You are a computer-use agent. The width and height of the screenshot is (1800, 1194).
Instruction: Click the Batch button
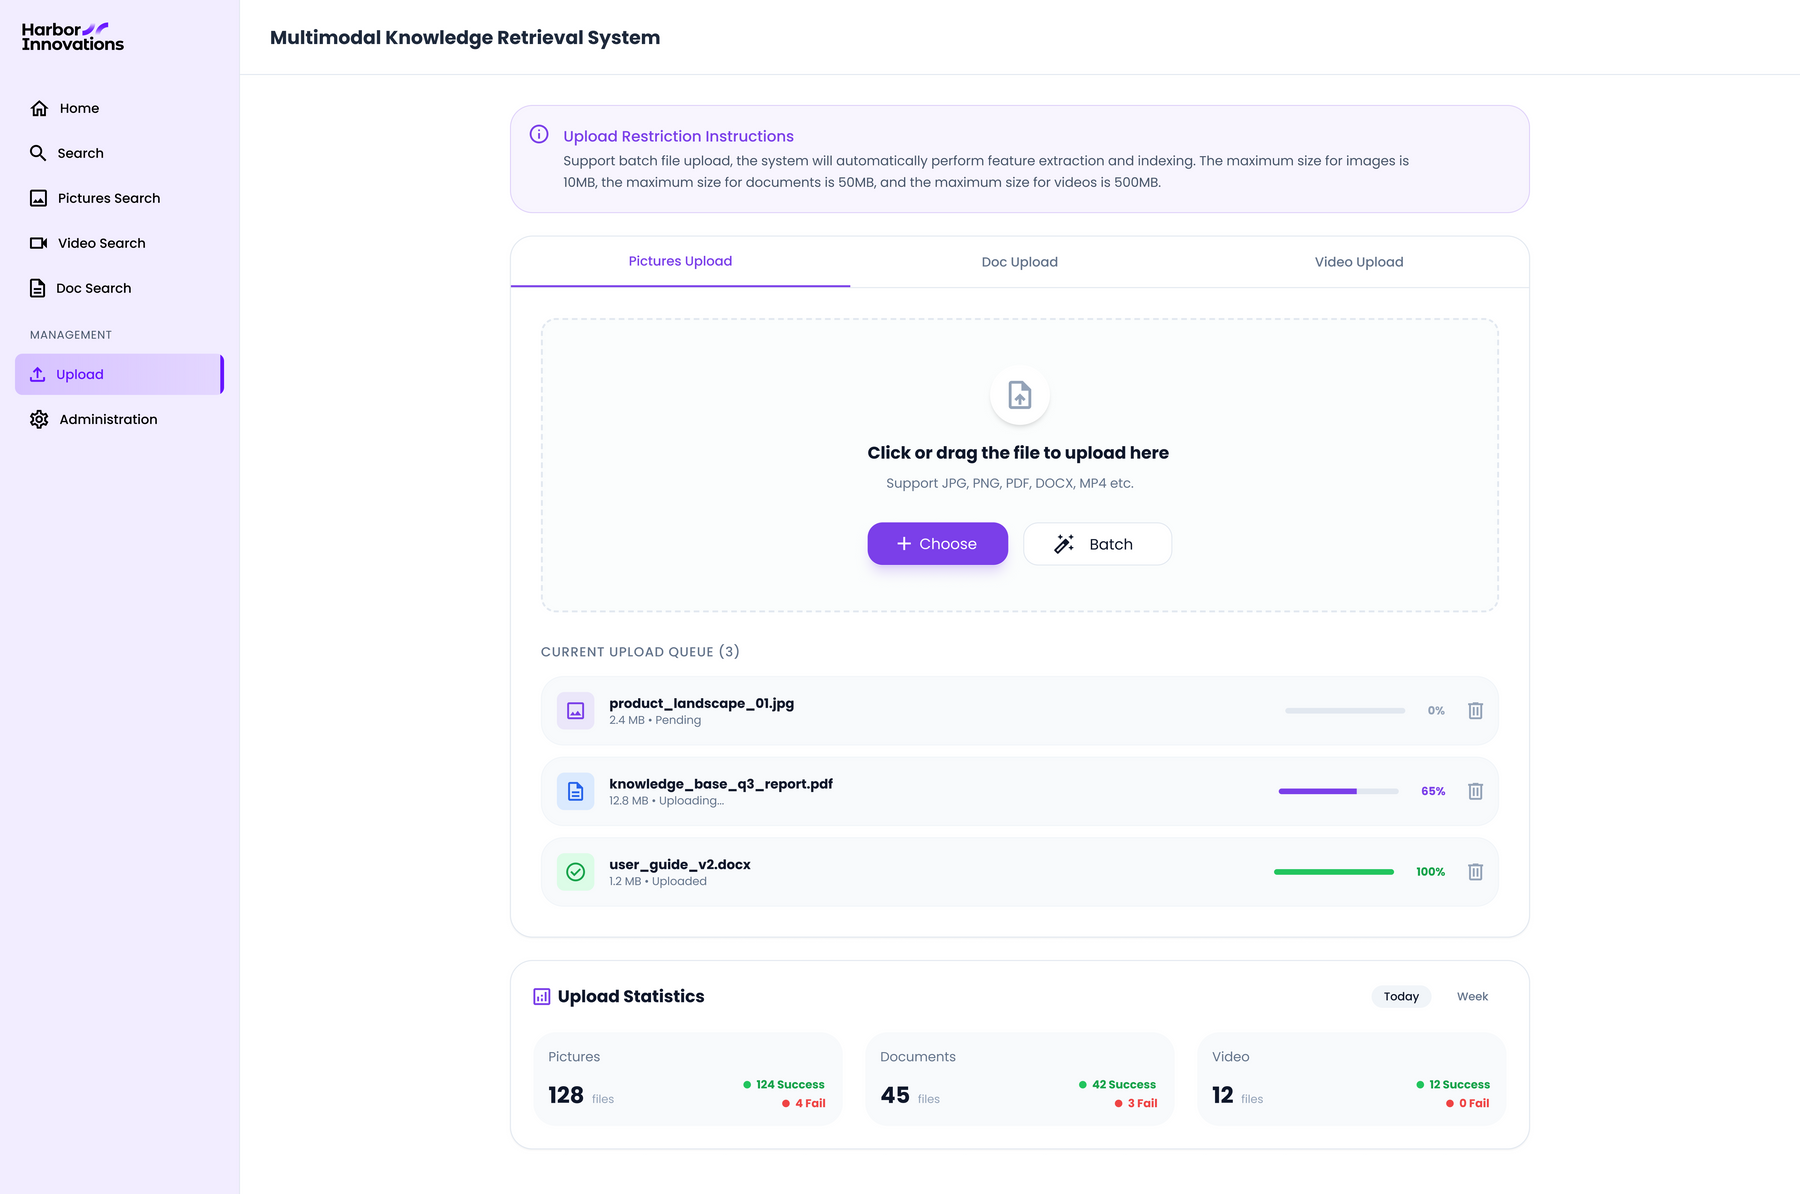(x=1097, y=544)
